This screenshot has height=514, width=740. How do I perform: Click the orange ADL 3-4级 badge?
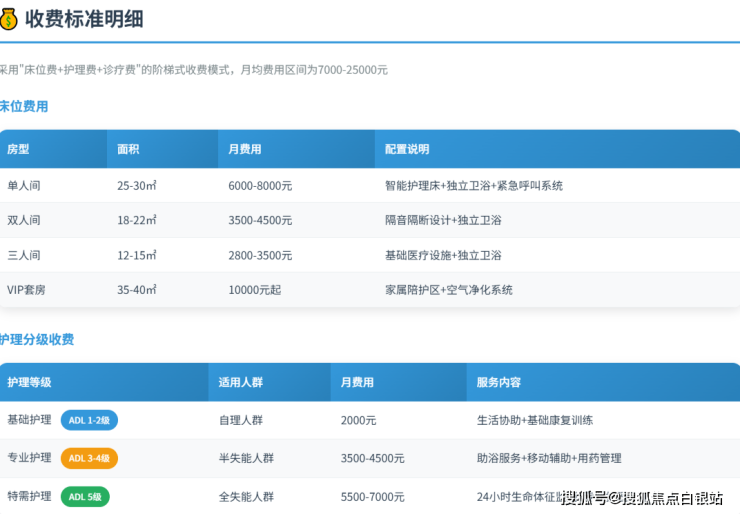point(89,458)
